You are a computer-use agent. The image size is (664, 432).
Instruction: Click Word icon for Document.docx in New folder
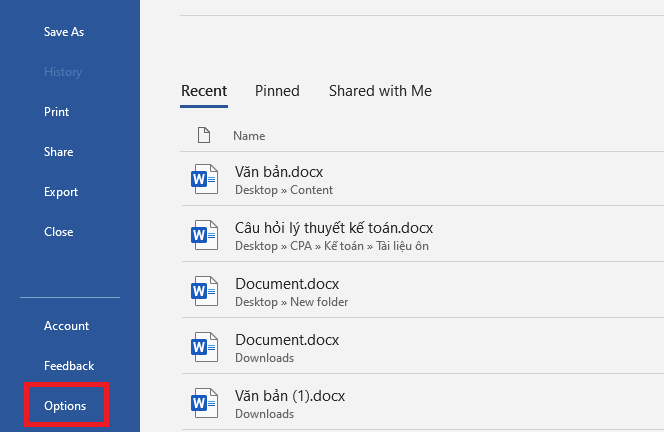tap(203, 292)
